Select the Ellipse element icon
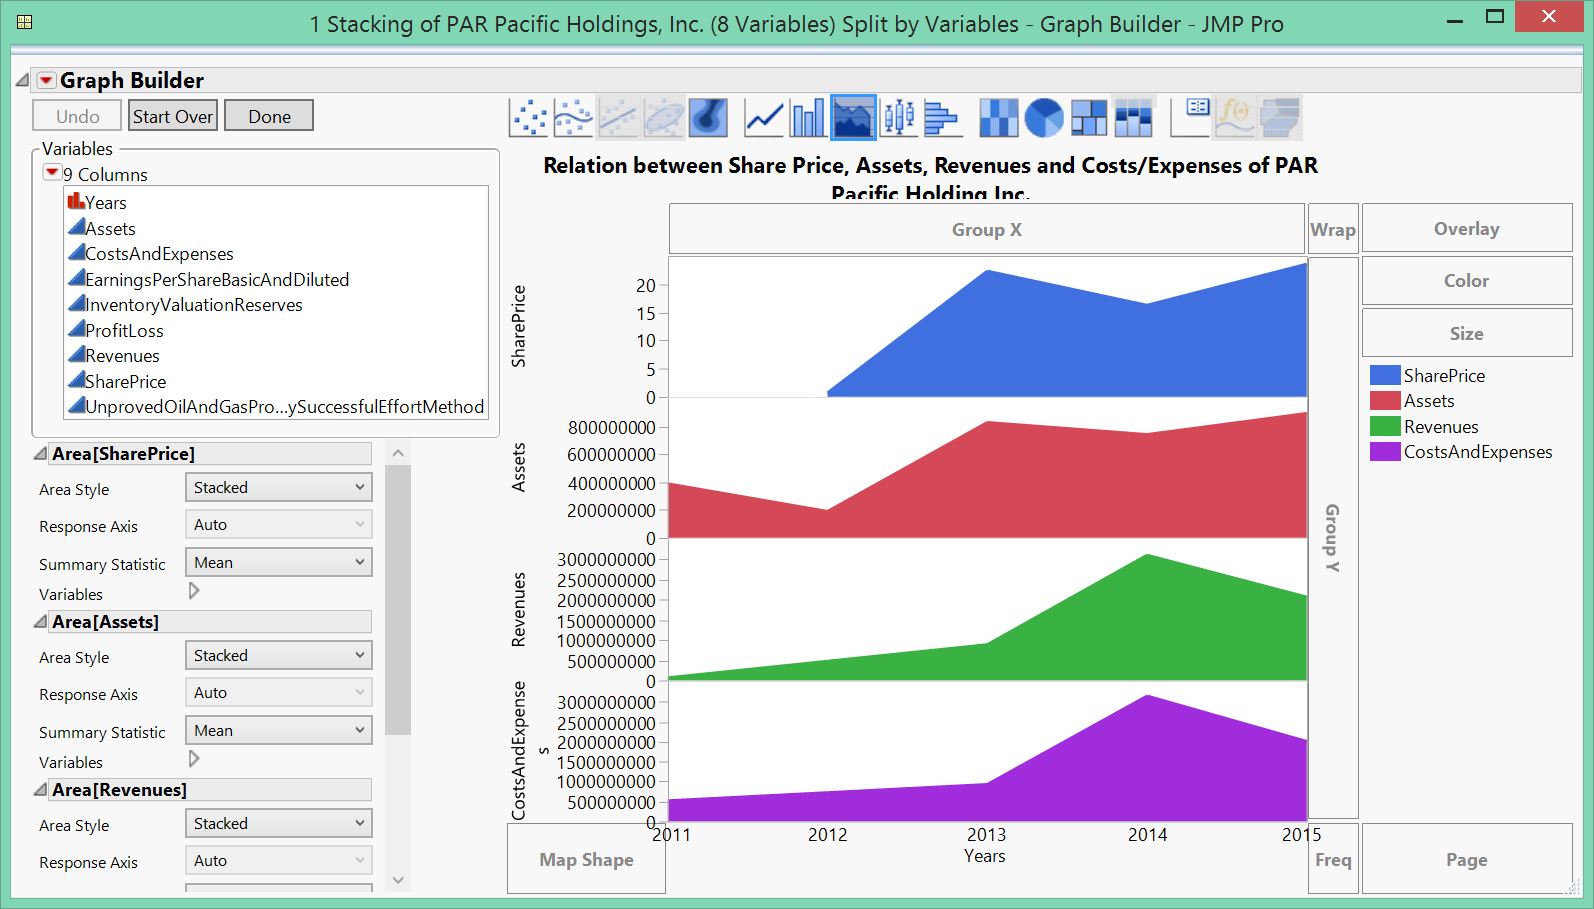This screenshot has width=1594, height=909. [x=663, y=117]
